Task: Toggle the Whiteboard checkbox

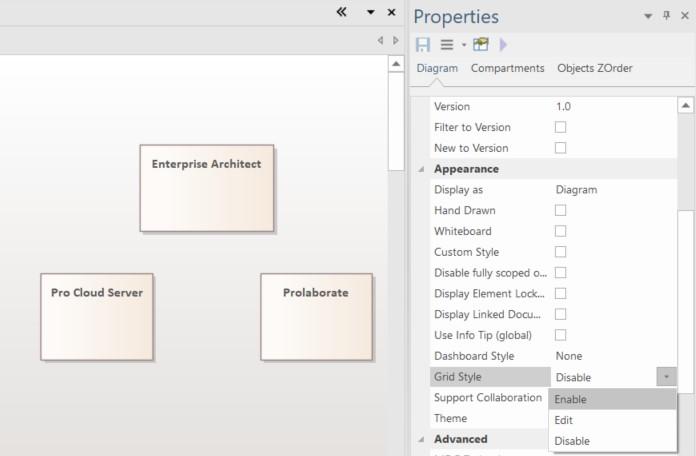Action: pyautogui.click(x=560, y=231)
